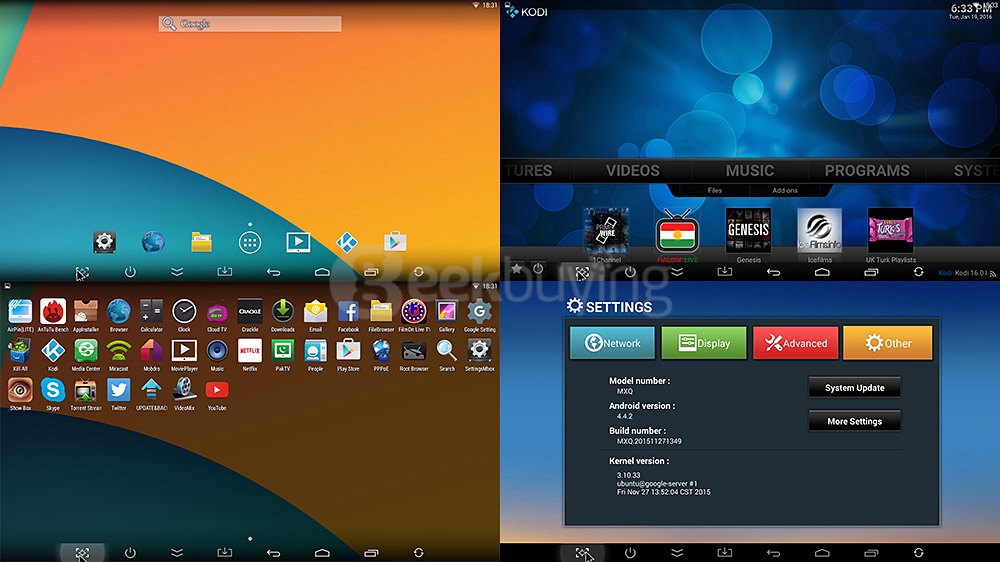Open the app drawer from home dock
This screenshot has height=562, width=1000.
coord(250,242)
